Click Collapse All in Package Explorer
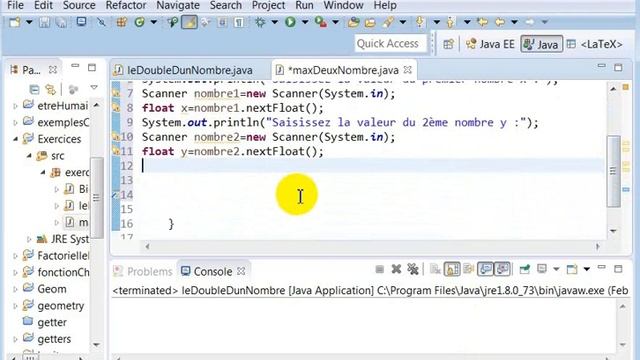 point(34,89)
